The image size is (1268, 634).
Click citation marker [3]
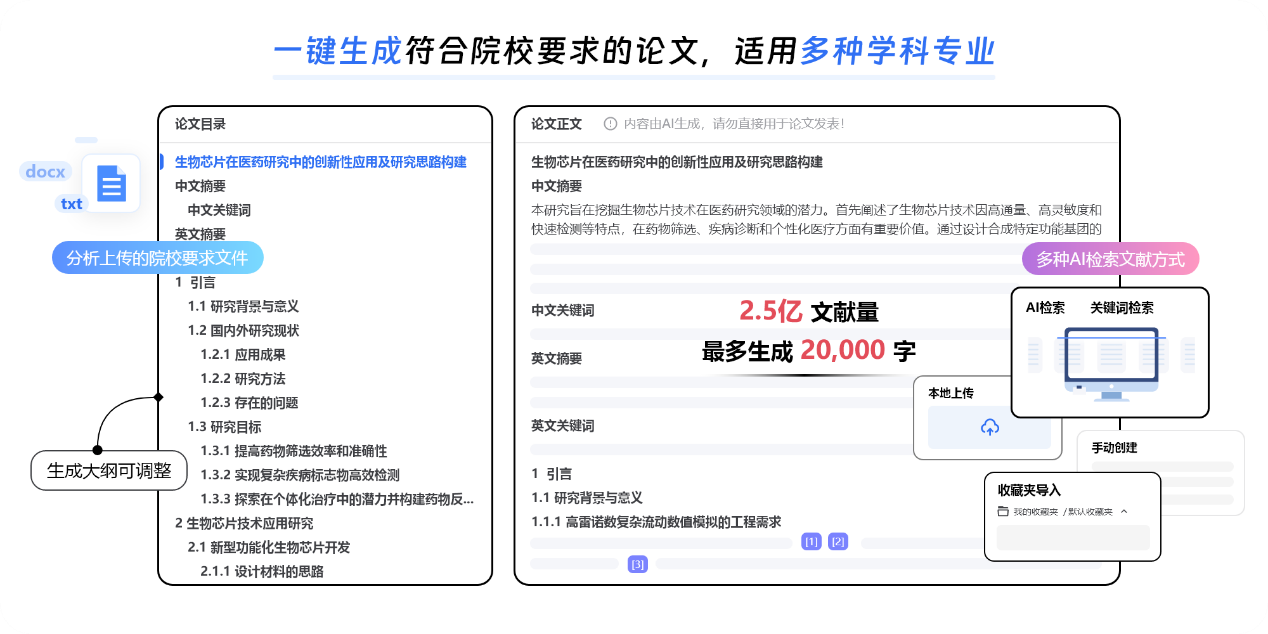click(637, 564)
